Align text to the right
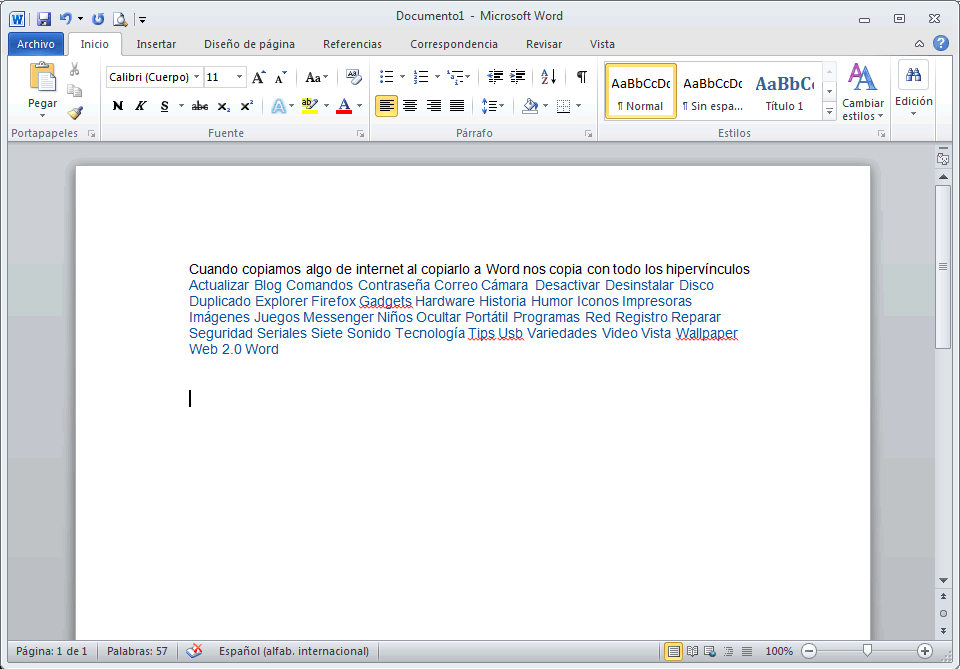This screenshot has height=669, width=960. pos(433,106)
